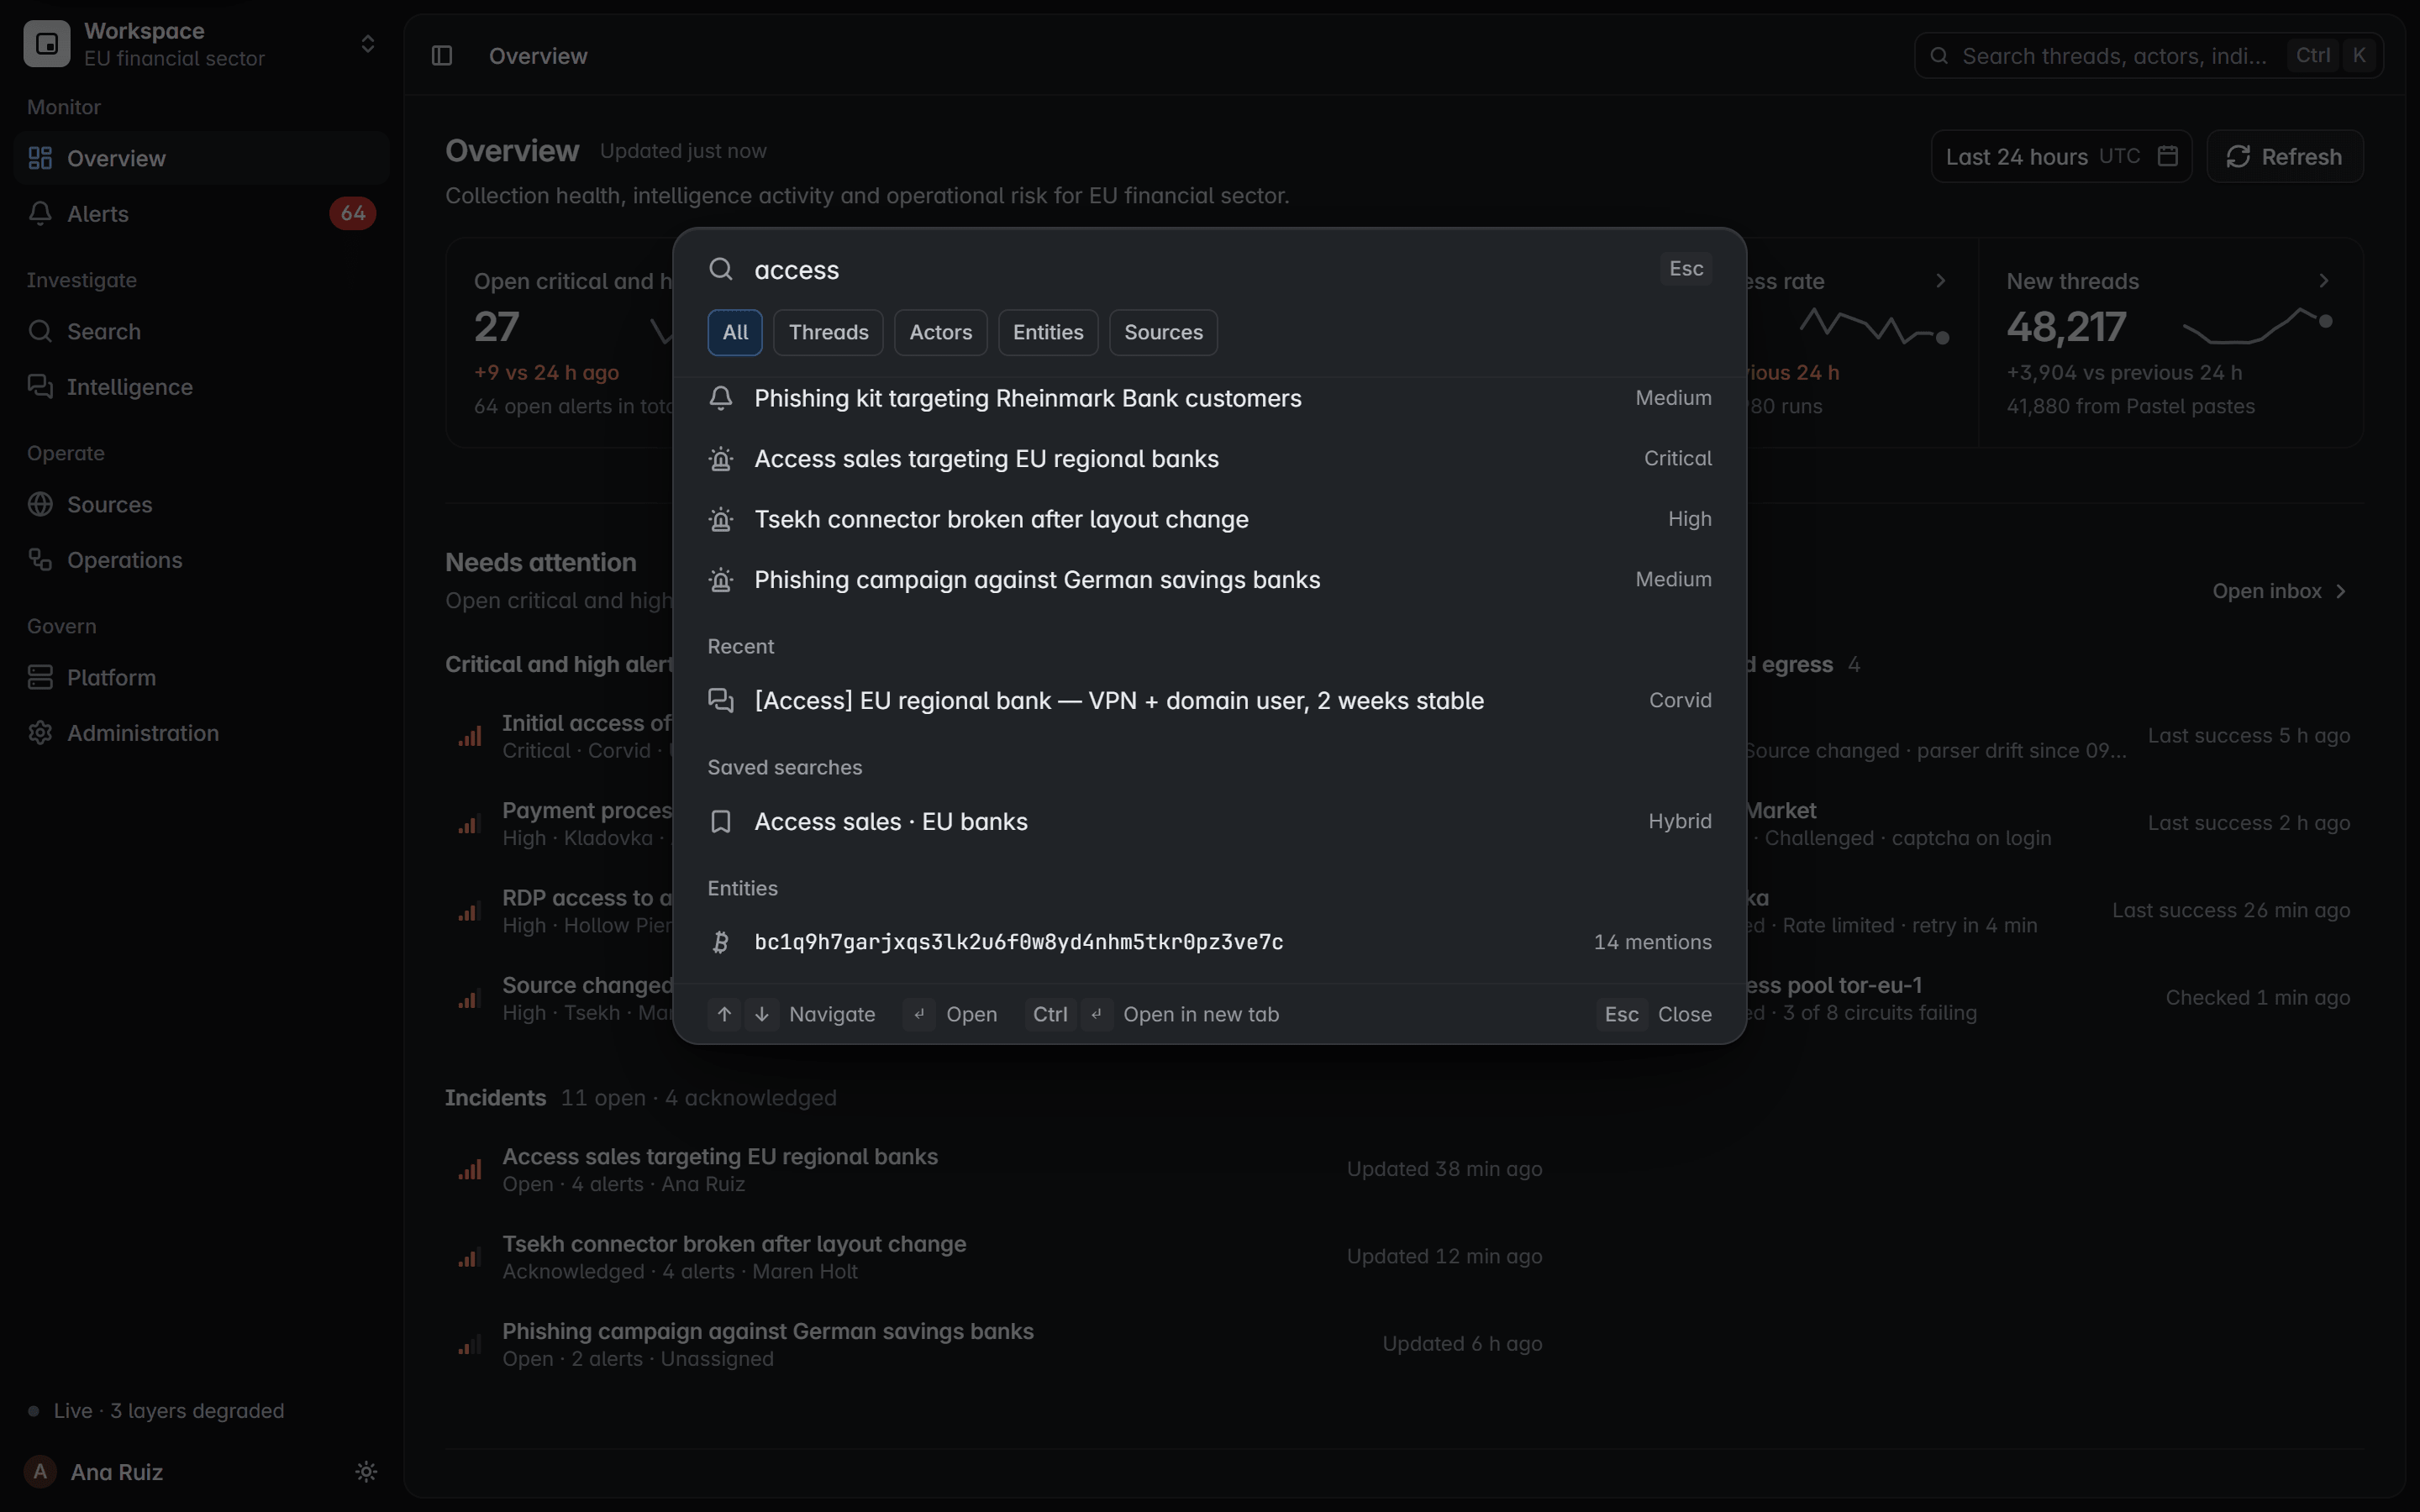Click the down arrow navigate key
This screenshot has height=1512, width=2420.
762,1014
